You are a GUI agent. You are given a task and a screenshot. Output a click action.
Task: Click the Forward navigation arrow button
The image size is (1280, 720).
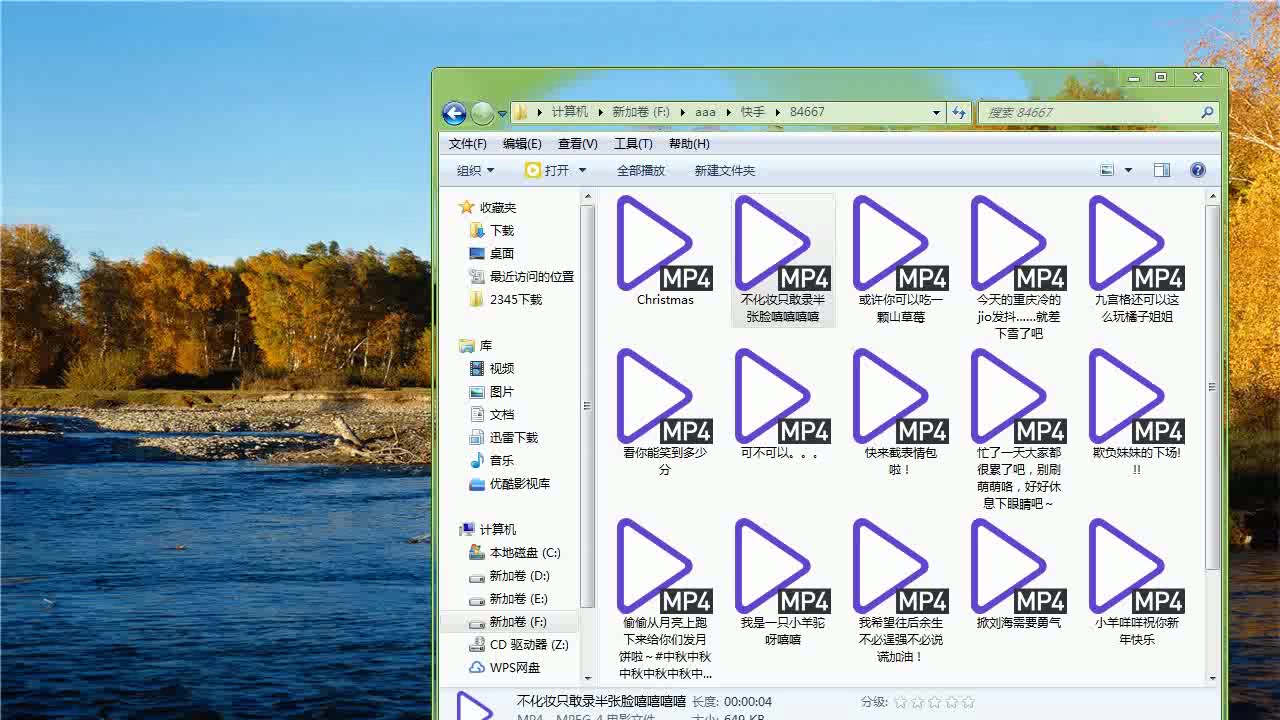(x=482, y=113)
